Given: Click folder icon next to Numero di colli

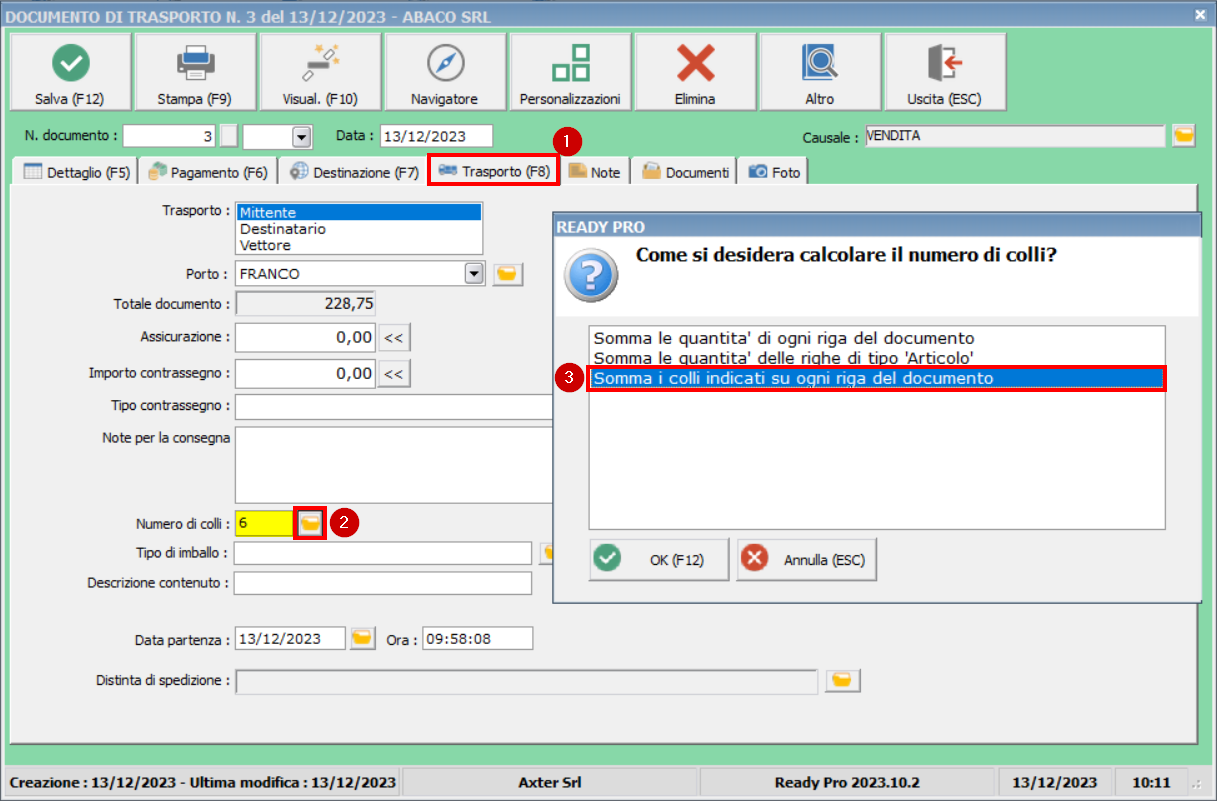Looking at the screenshot, I should (311, 523).
